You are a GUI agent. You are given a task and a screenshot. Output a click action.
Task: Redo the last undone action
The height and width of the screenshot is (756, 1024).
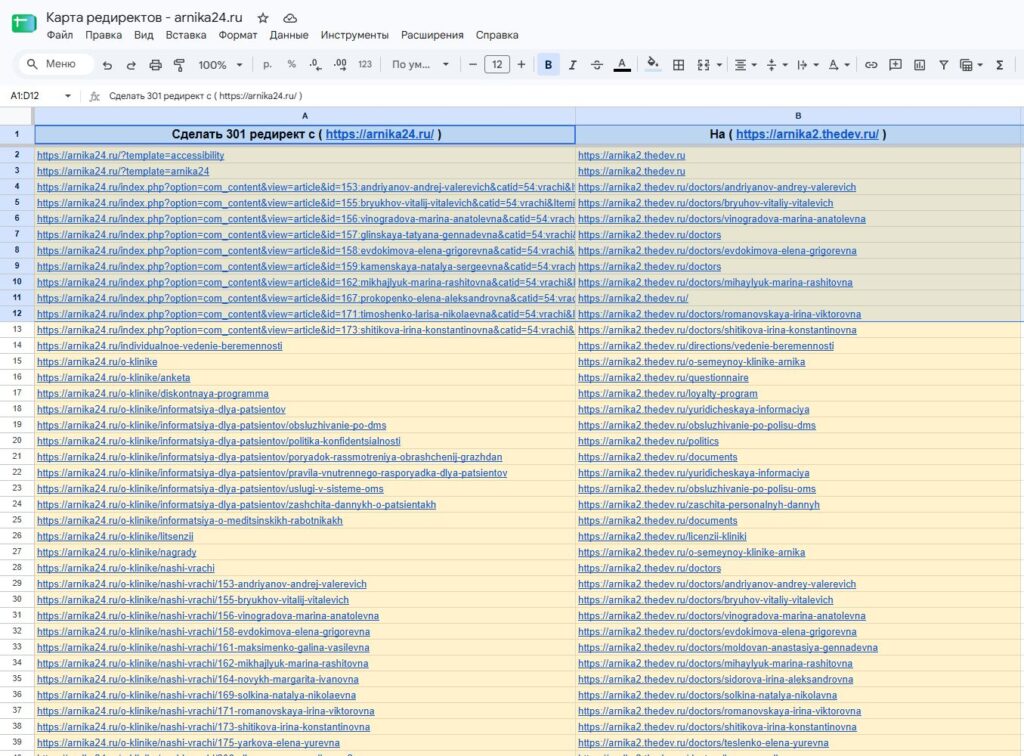tap(131, 65)
